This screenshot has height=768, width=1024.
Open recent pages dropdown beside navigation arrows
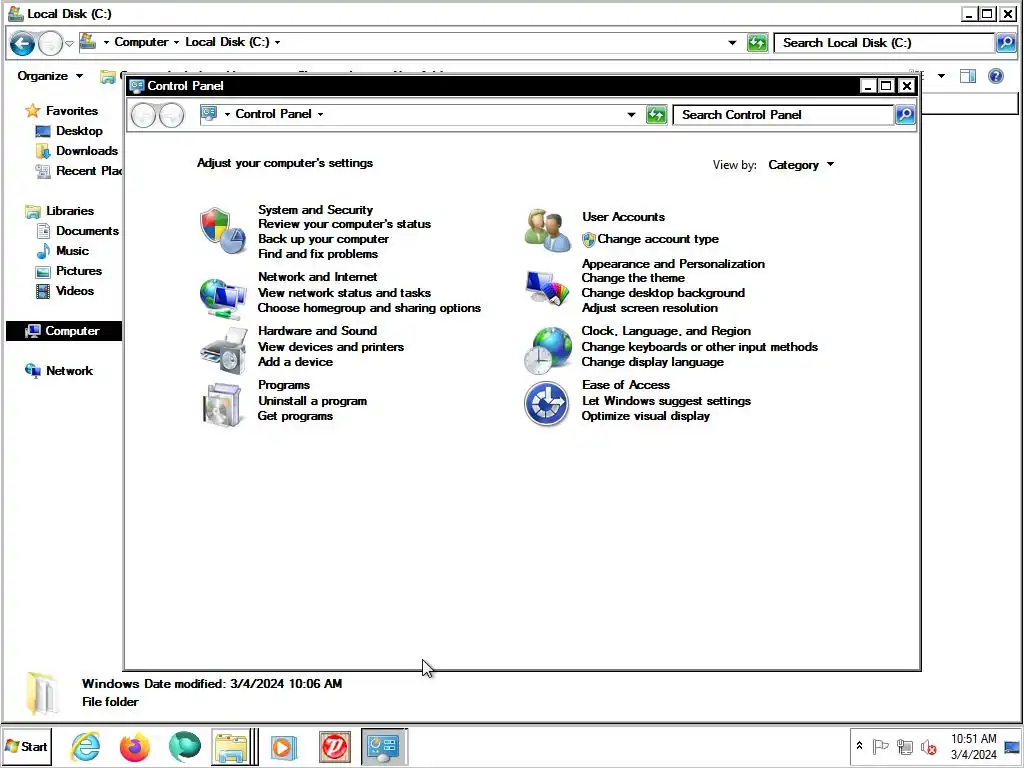pos(69,44)
